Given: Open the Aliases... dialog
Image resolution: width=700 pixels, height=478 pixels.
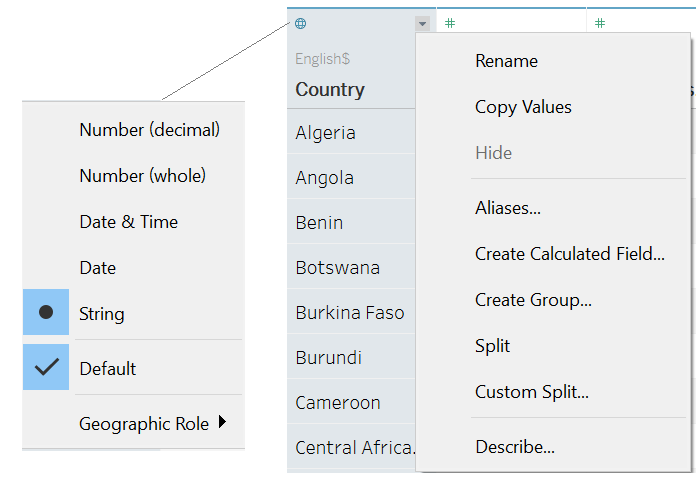Looking at the screenshot, I should pyautogui.click(x=508, y=208).
